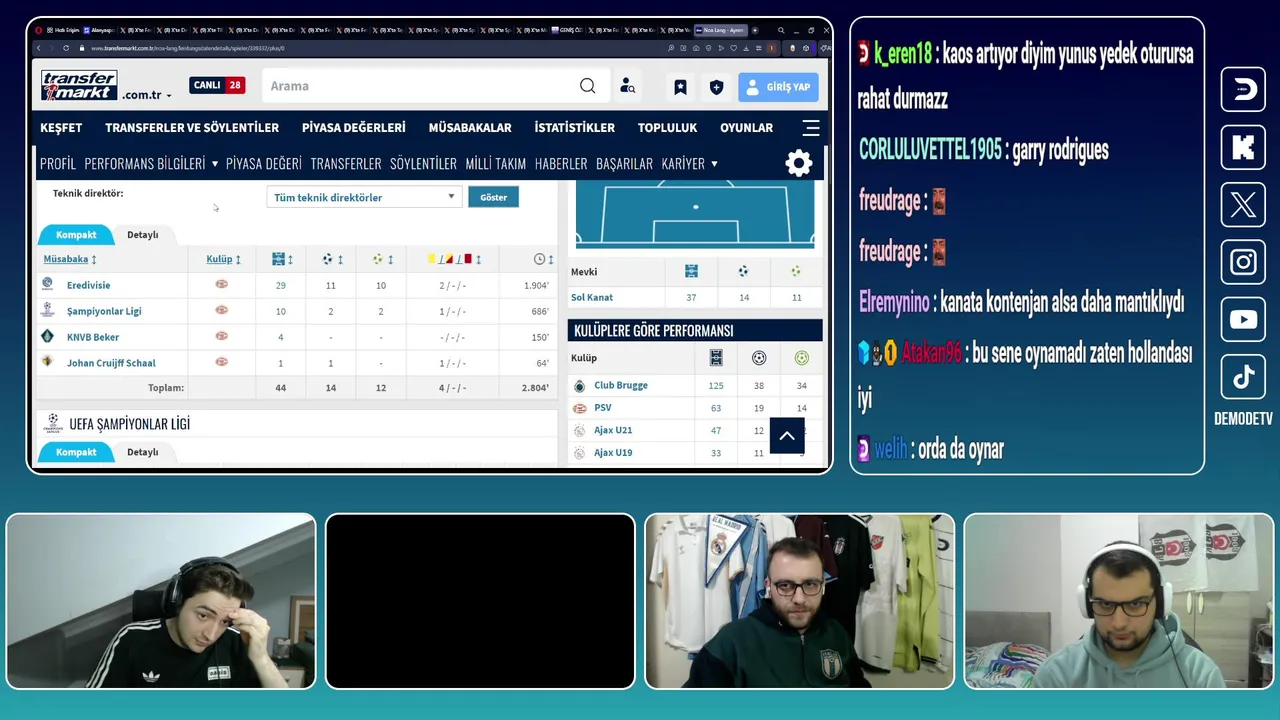Select the Detaylı tab under UEFA Şampiyonlar Ligi
Viewport: 1280px width, 720px height.
tap(142, 453)
